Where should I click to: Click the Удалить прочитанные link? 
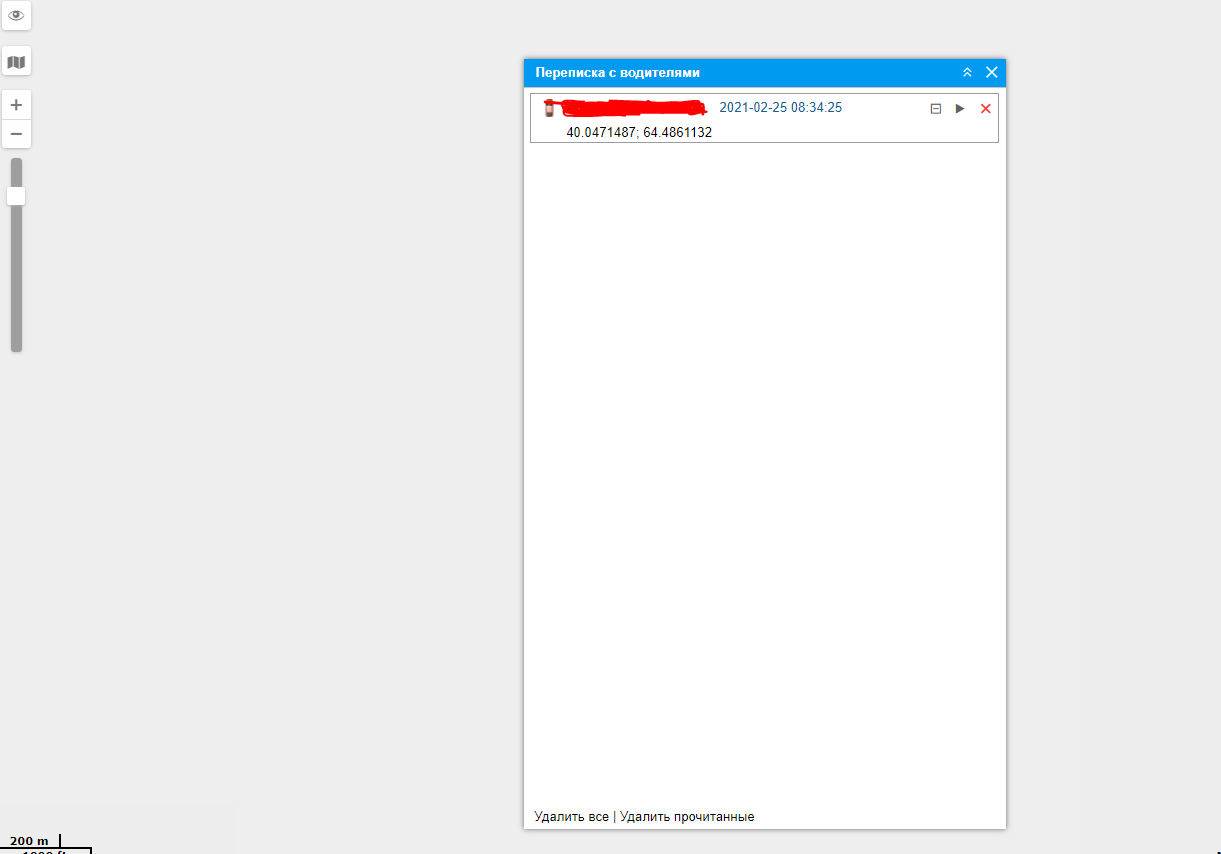click(x=687, y=817)
